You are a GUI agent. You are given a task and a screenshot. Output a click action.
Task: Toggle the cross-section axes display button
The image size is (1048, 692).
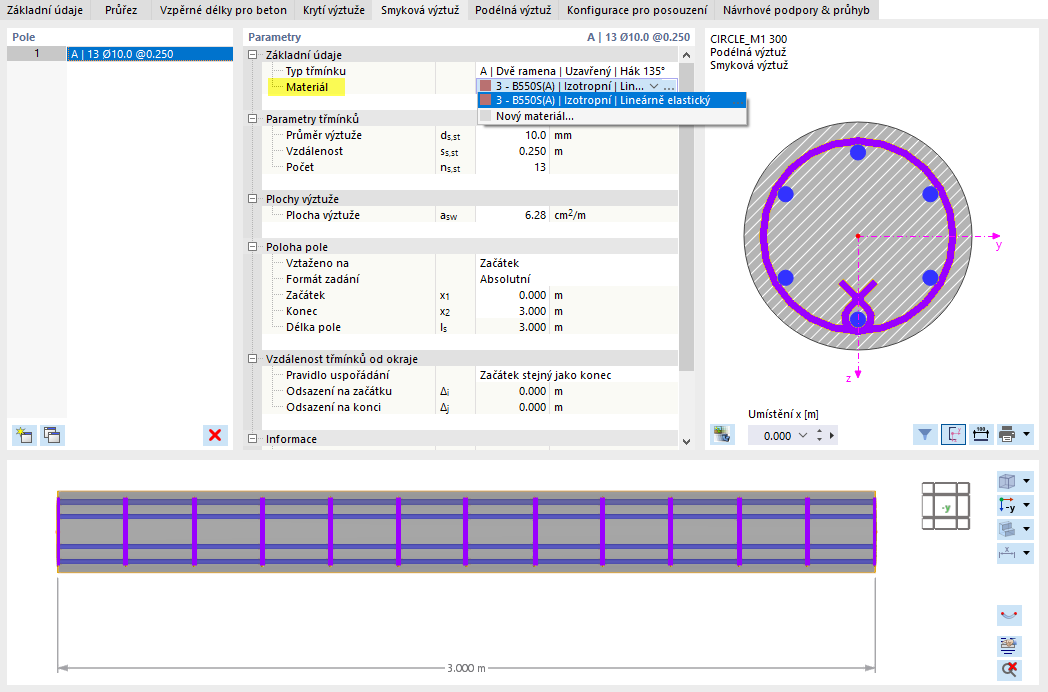pos(953,435)
